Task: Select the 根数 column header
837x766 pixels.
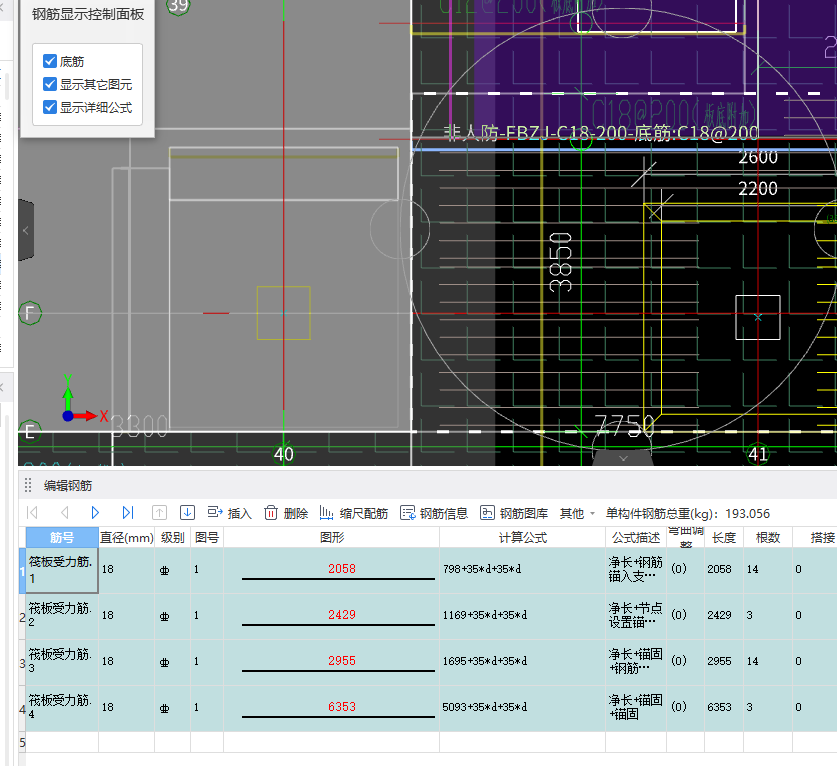Action: (768, 537)
